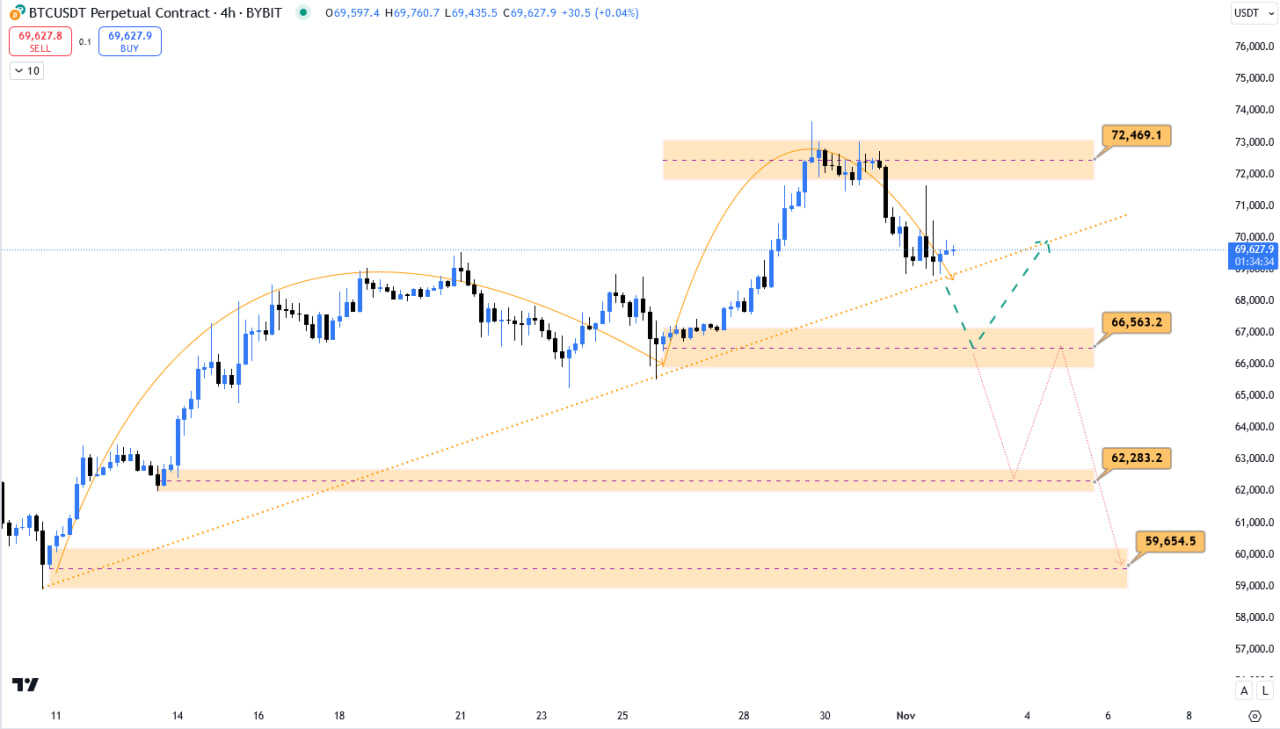Click the TradingView logo
The height and width of the screenshot is (729, 1280).
coord(25,685)
